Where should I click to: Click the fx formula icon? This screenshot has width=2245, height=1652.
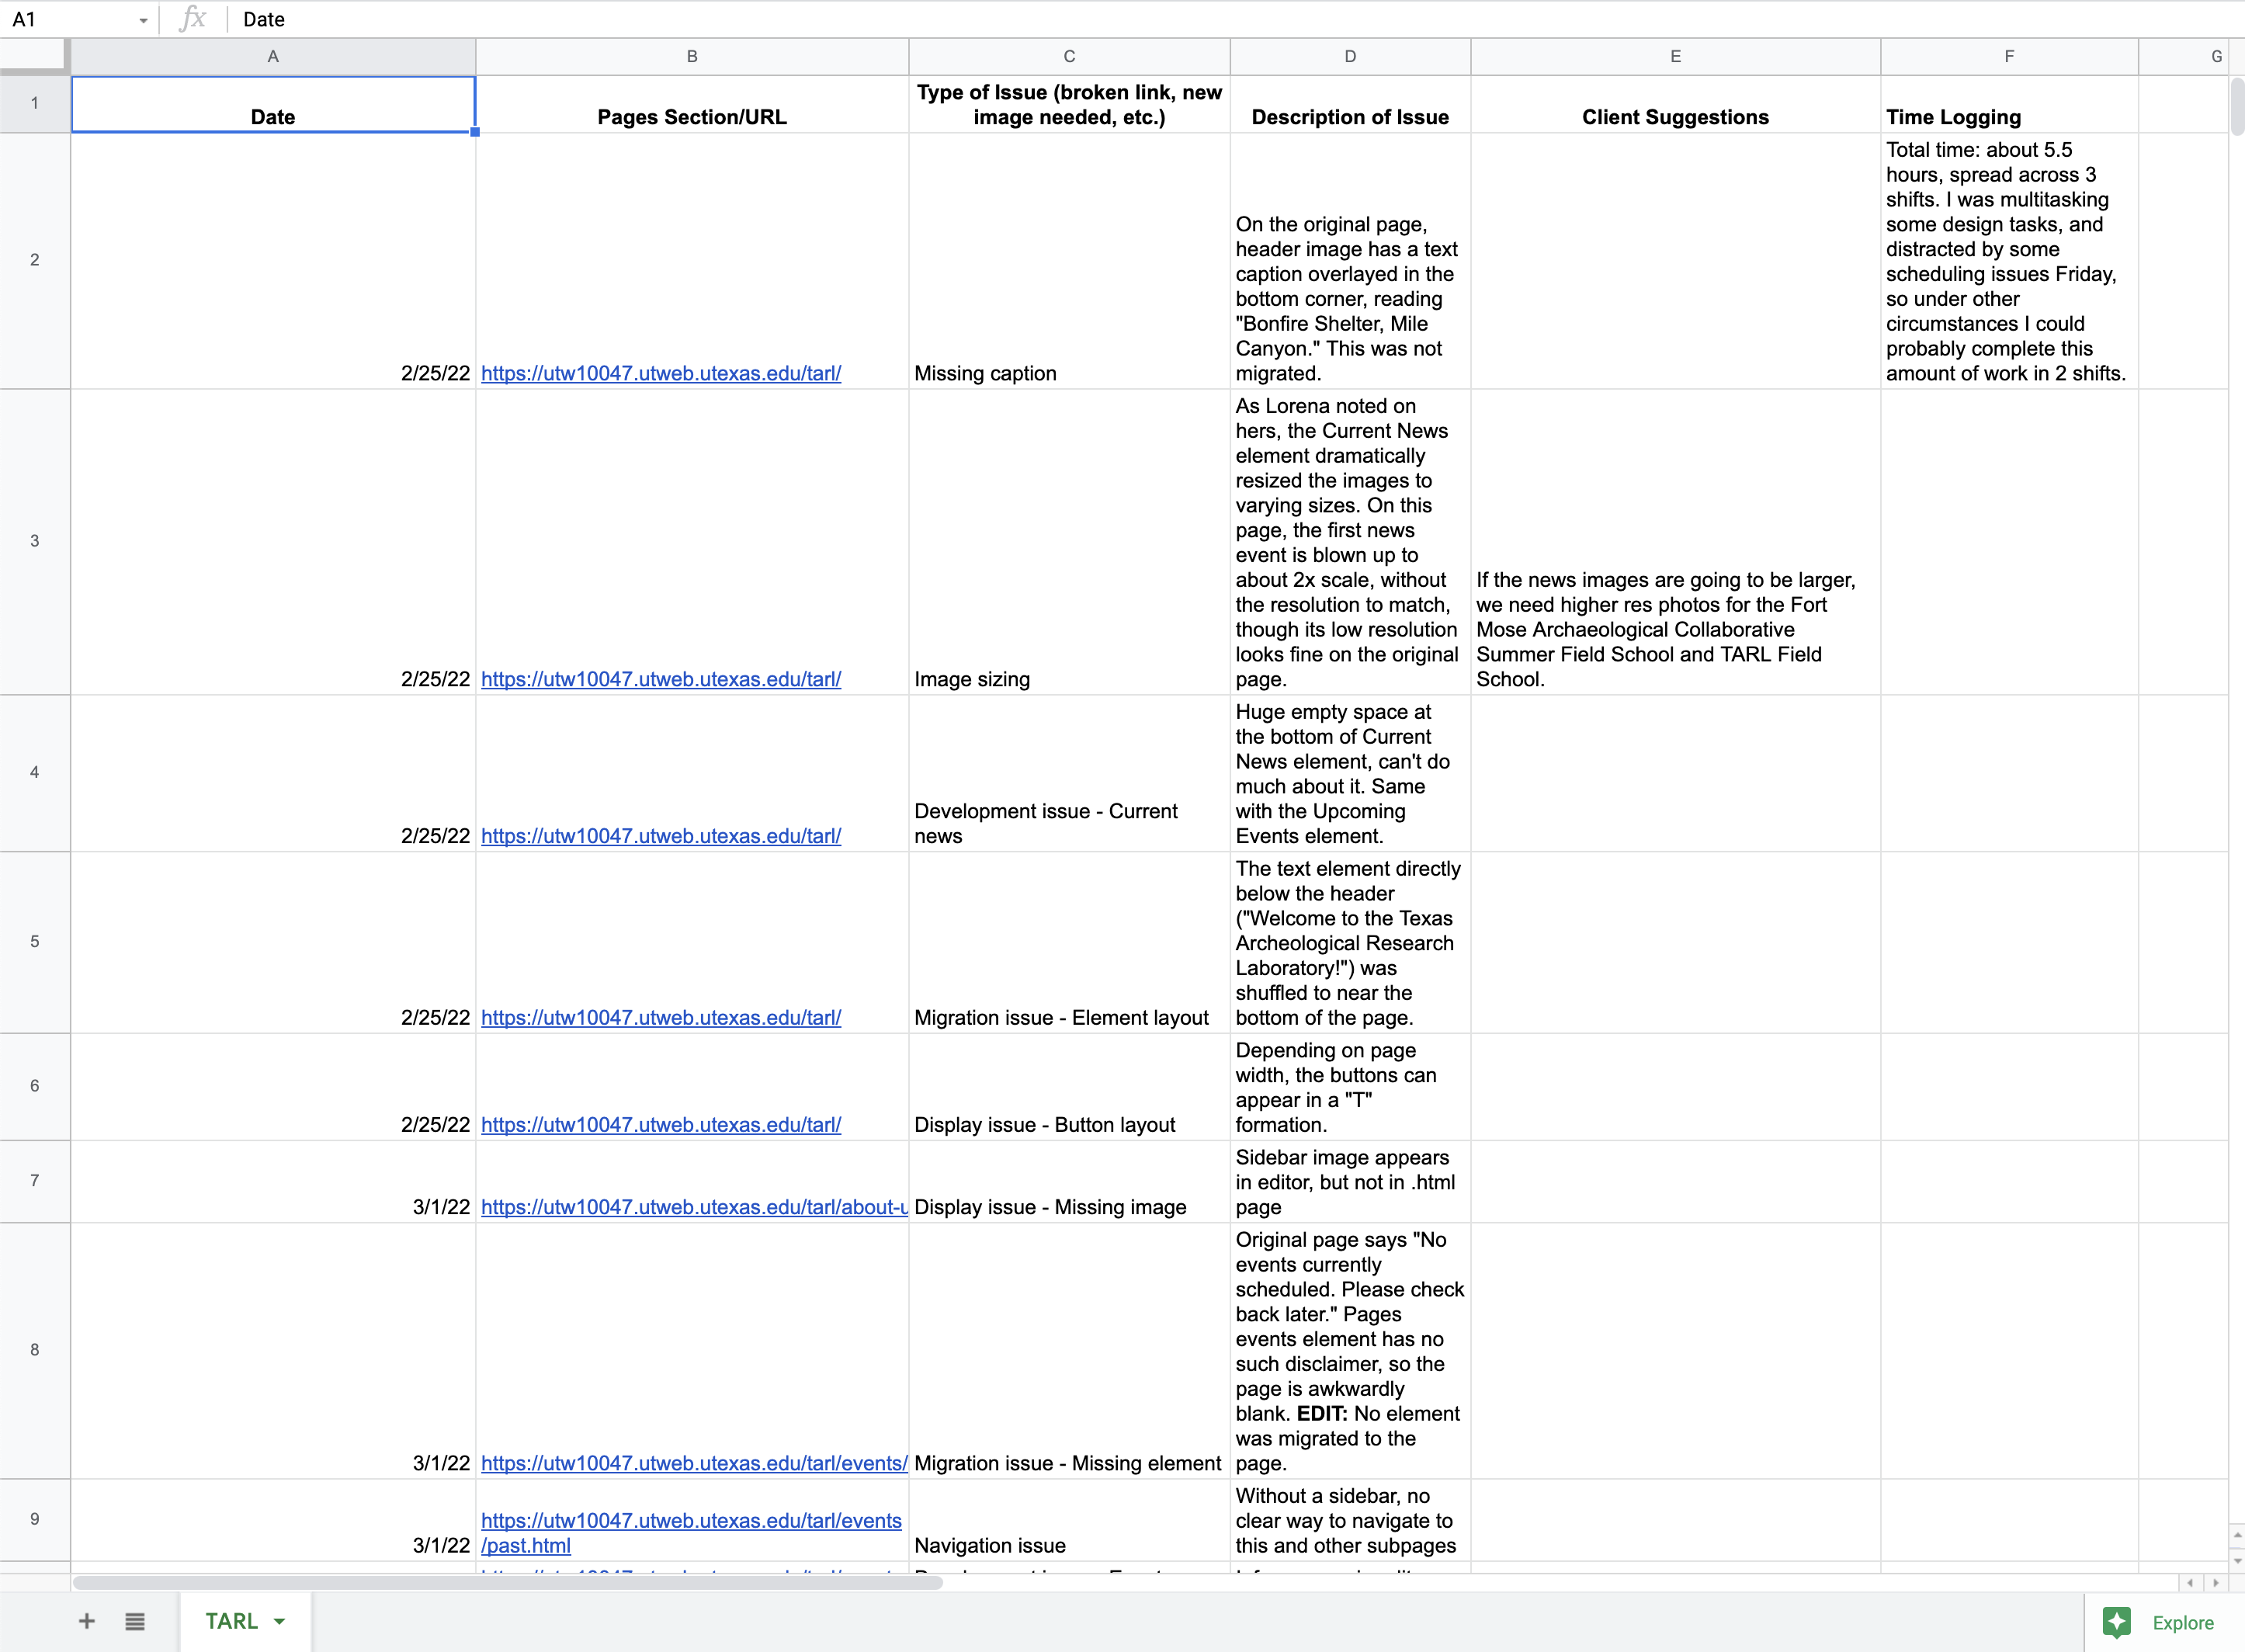point(192,19)
